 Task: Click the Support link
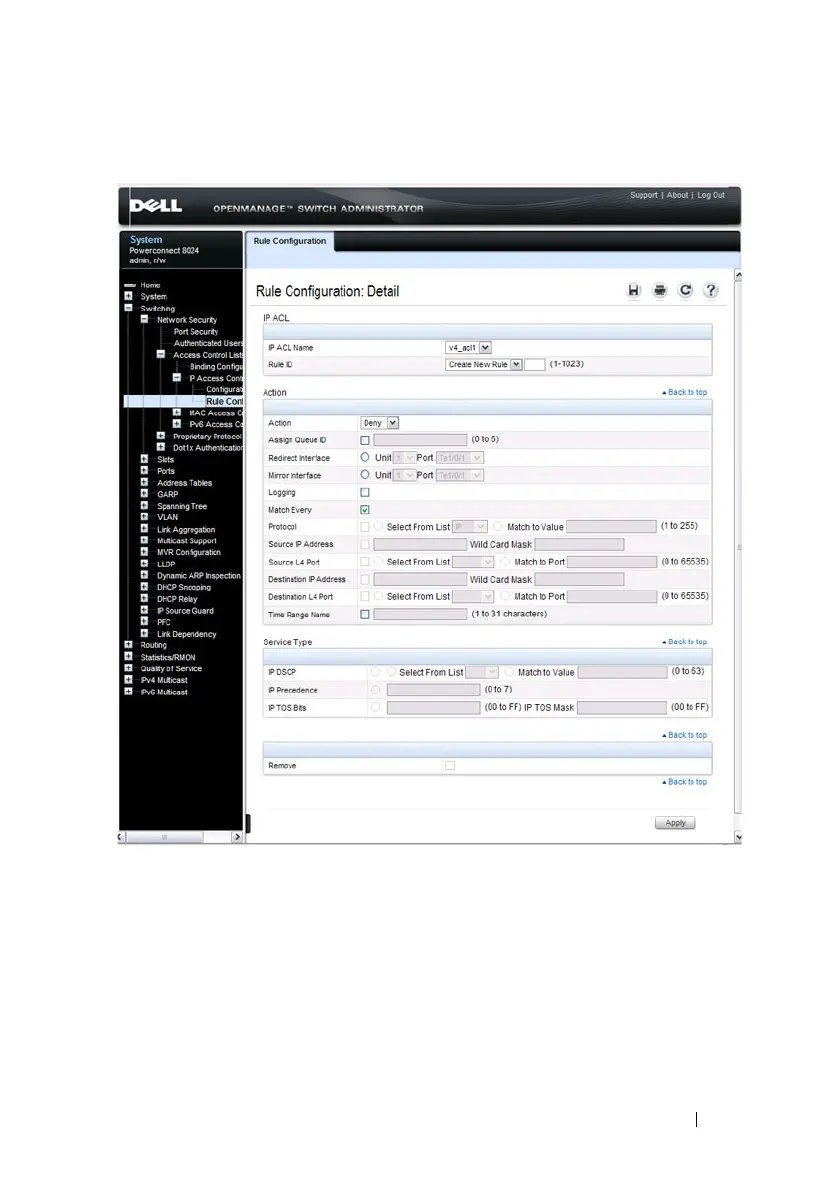(x=643, y=195)
